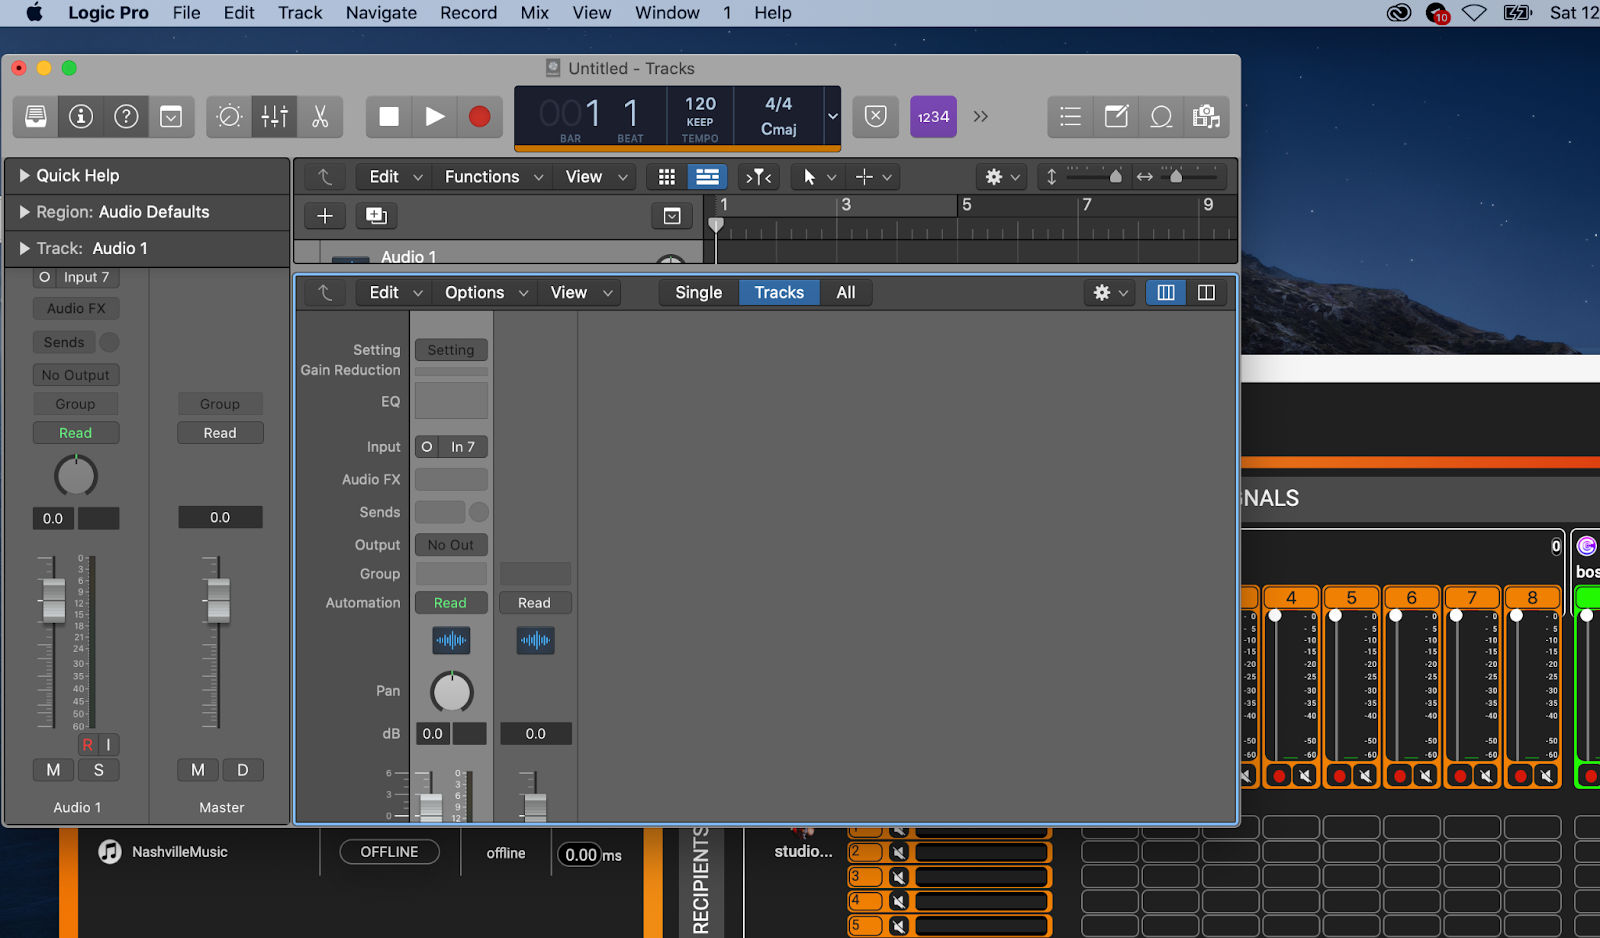Show more control bar items chevron
The image size is (1600, 938).
tap(981, 117)
